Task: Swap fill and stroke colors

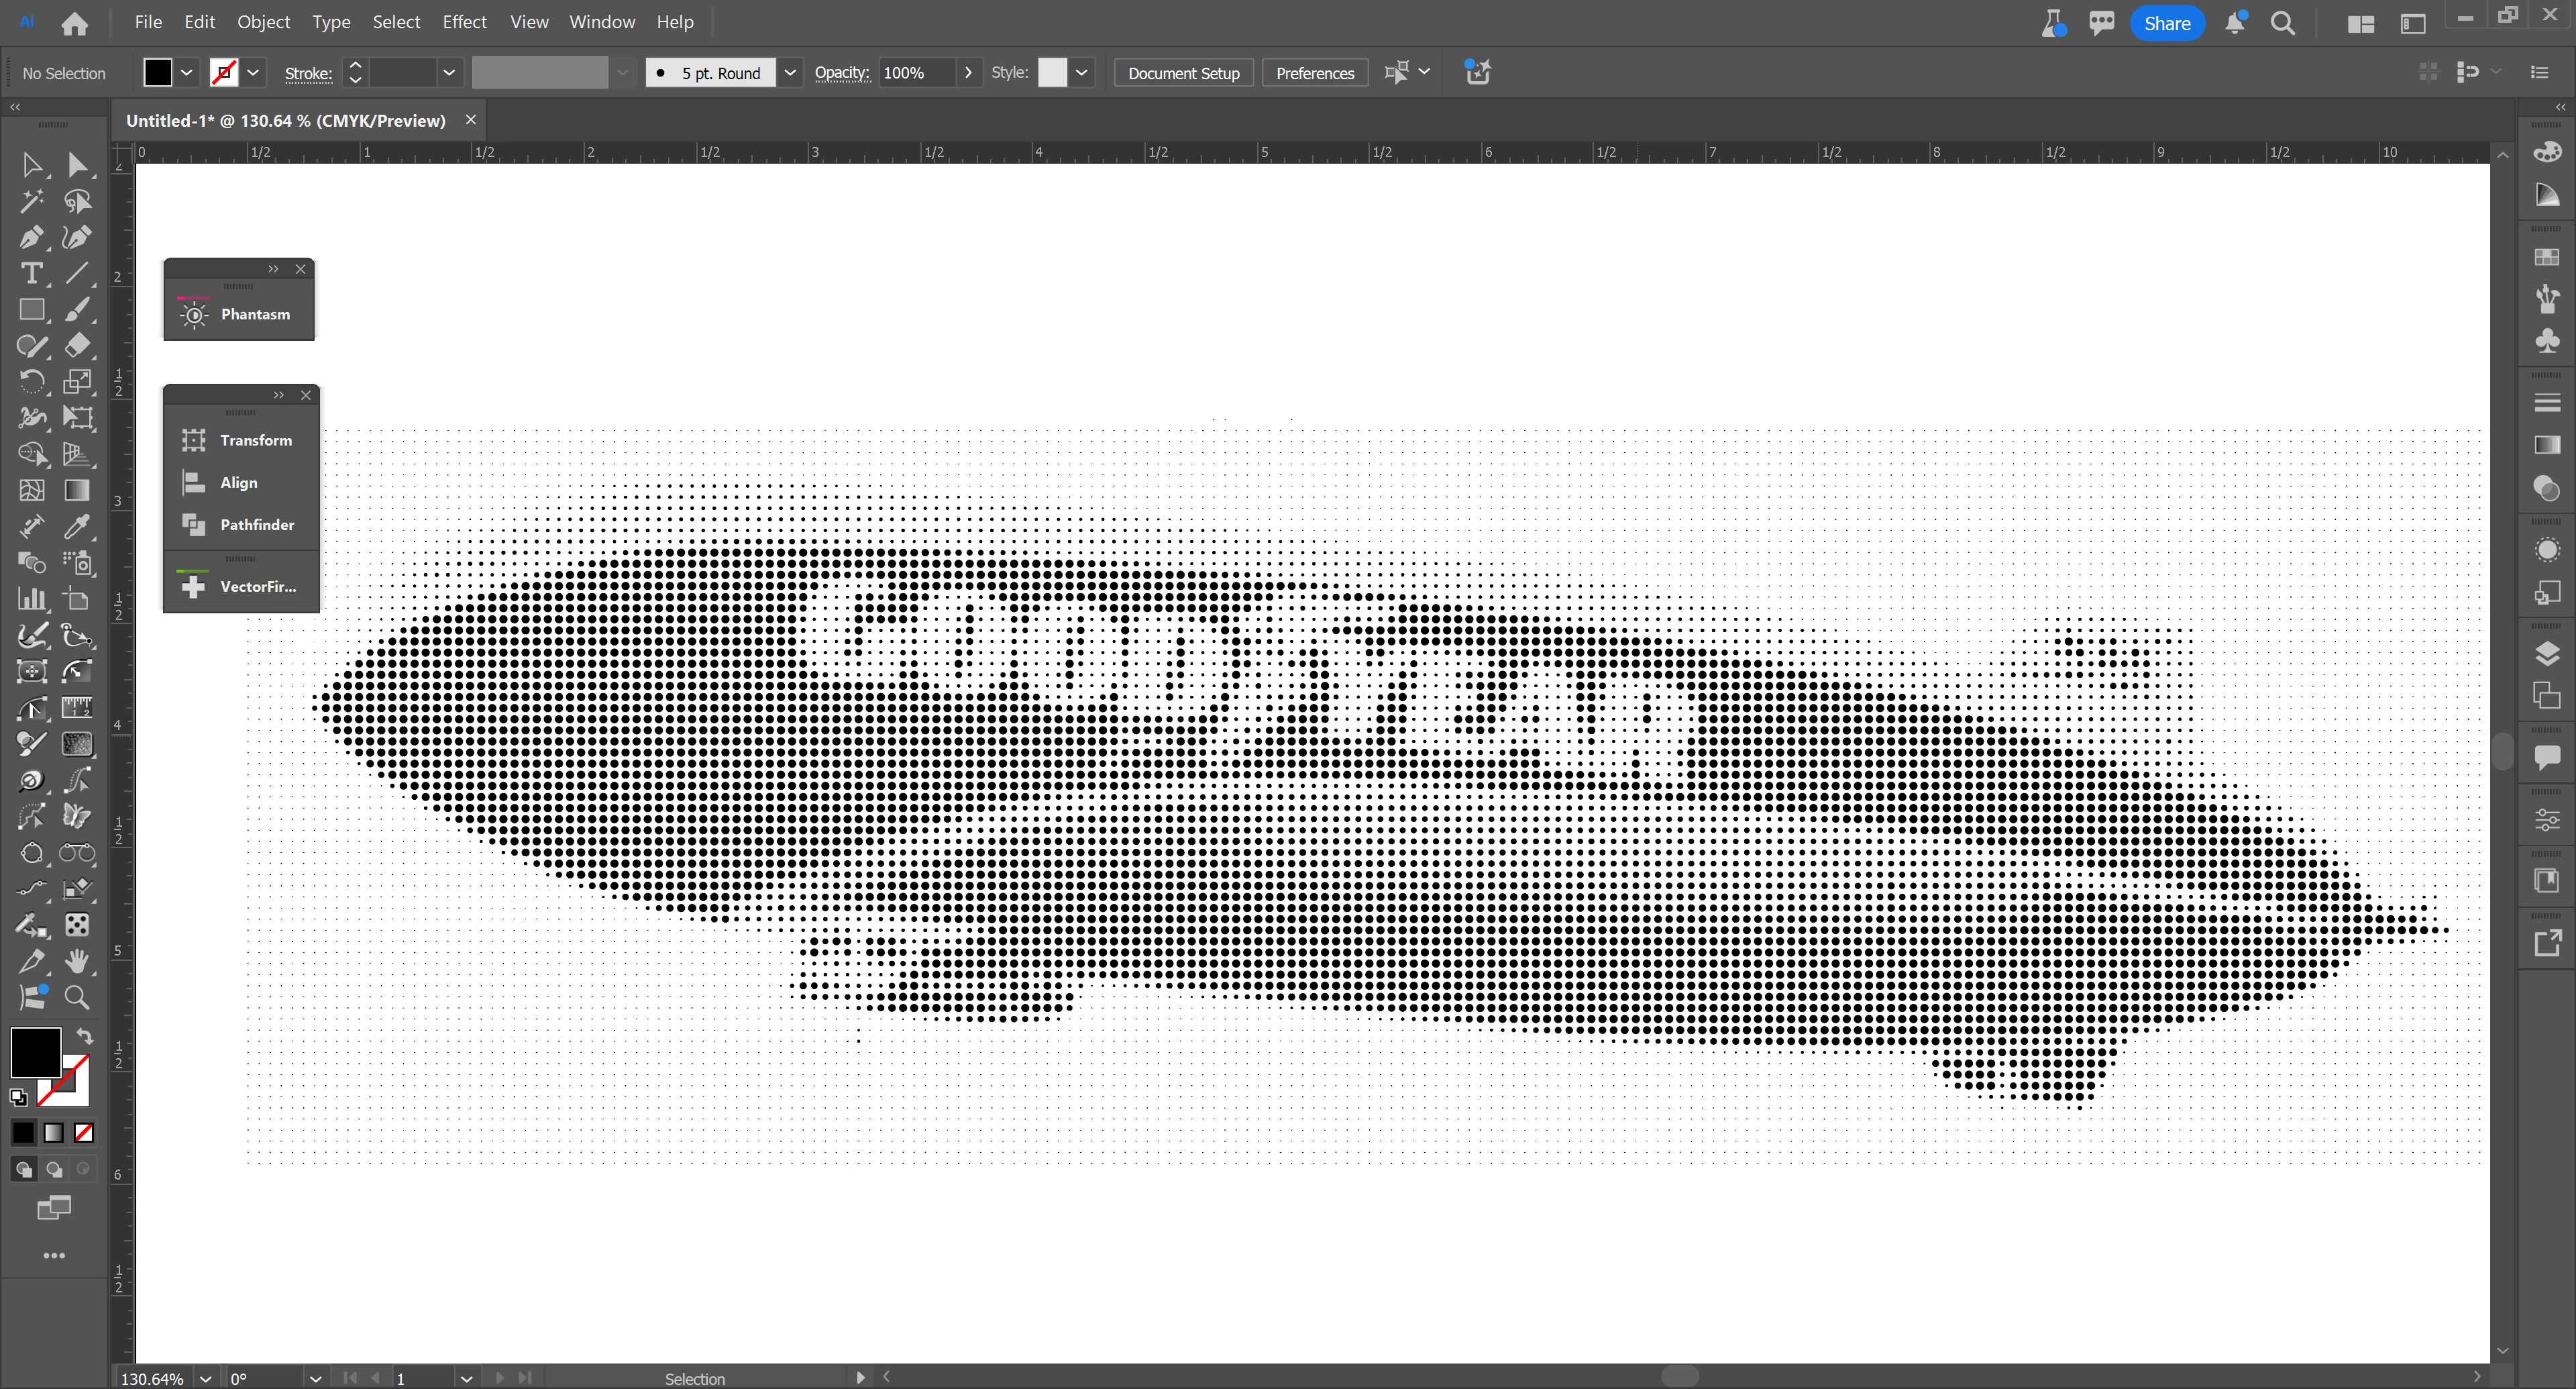Action: 85,1037
